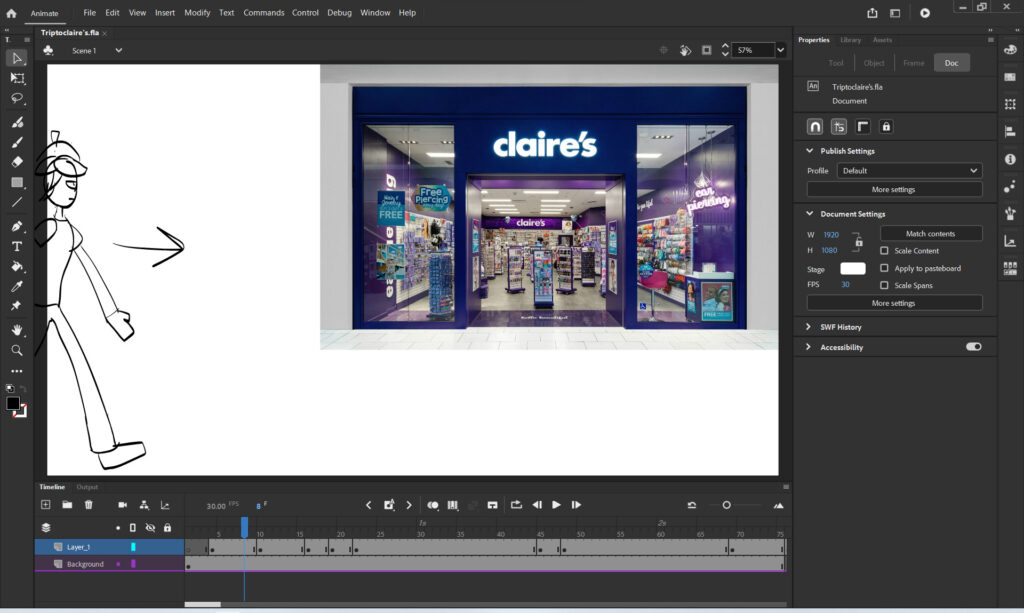
Task: Click the Stage color swatch
Action: coord(852,268)
